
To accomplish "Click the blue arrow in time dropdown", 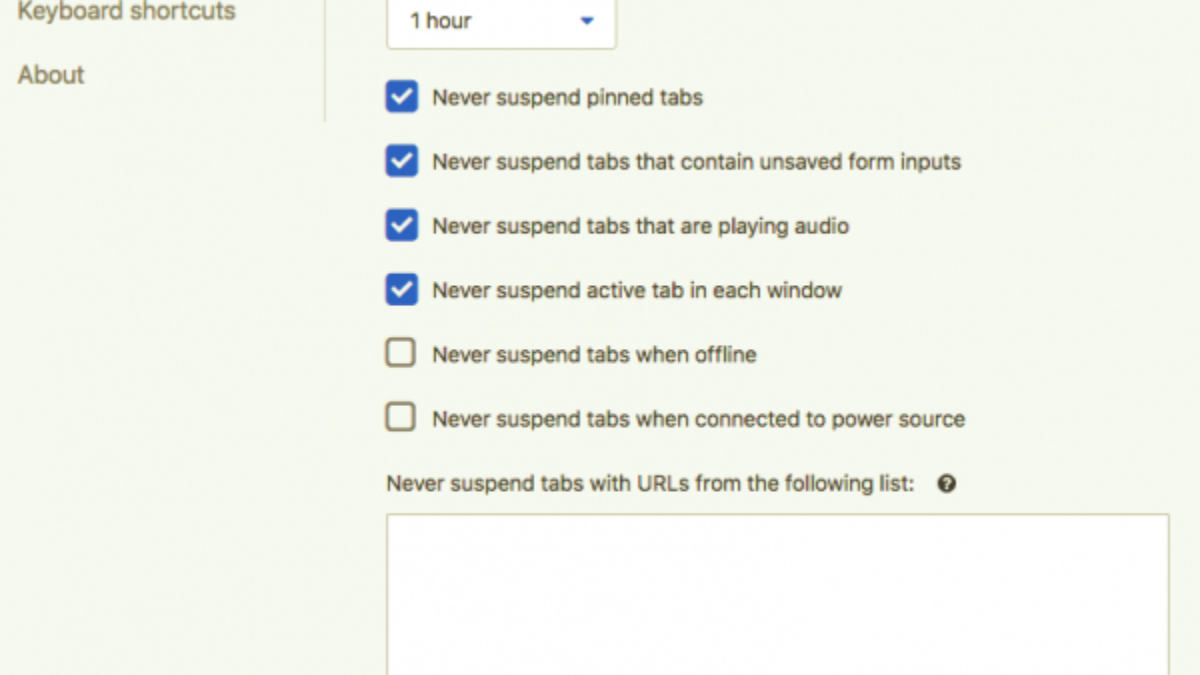I will (x=587, y=21).
